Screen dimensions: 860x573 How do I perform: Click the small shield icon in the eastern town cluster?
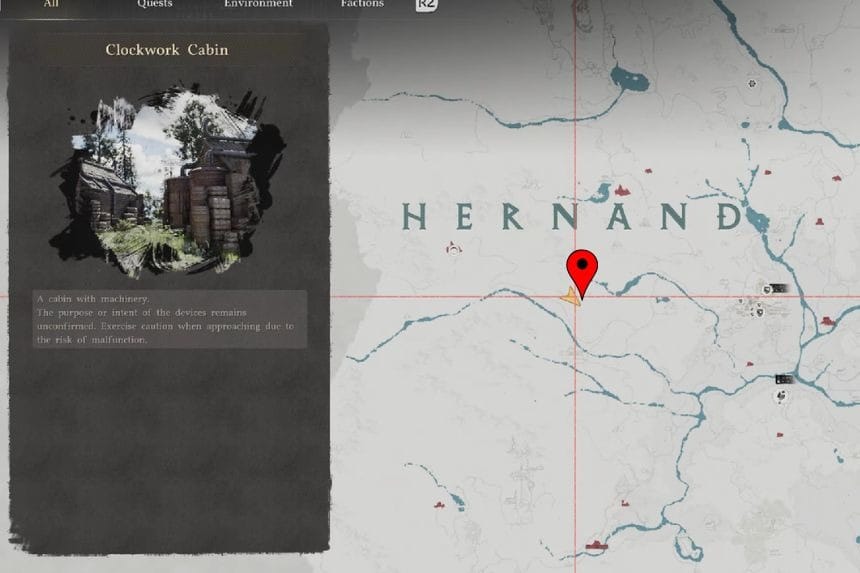click(760, 312)
